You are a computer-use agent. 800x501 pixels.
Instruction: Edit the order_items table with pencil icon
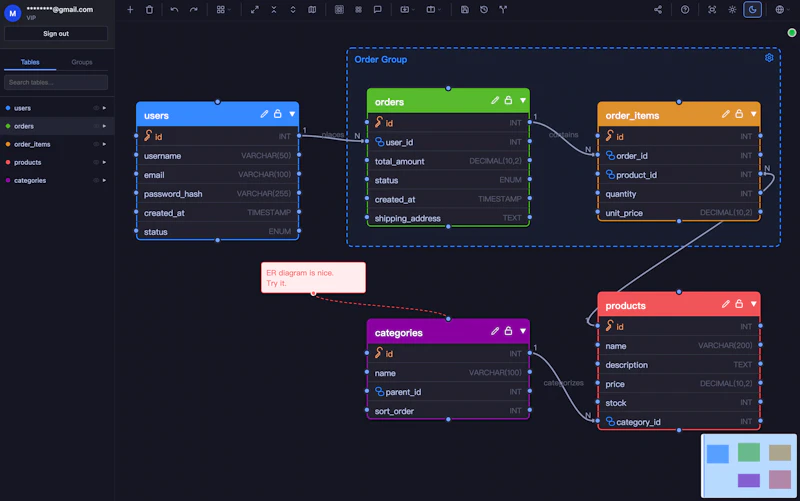point(726,114)
